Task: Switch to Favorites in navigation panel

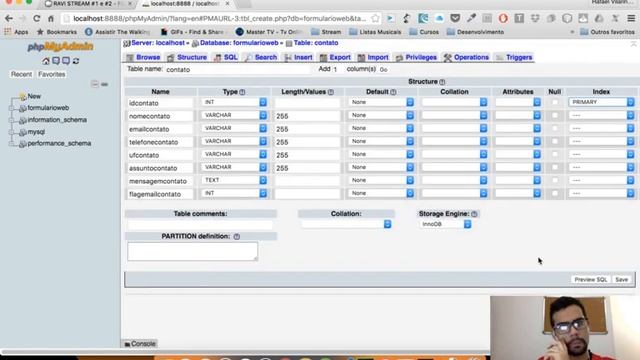Action: point(51,74)
